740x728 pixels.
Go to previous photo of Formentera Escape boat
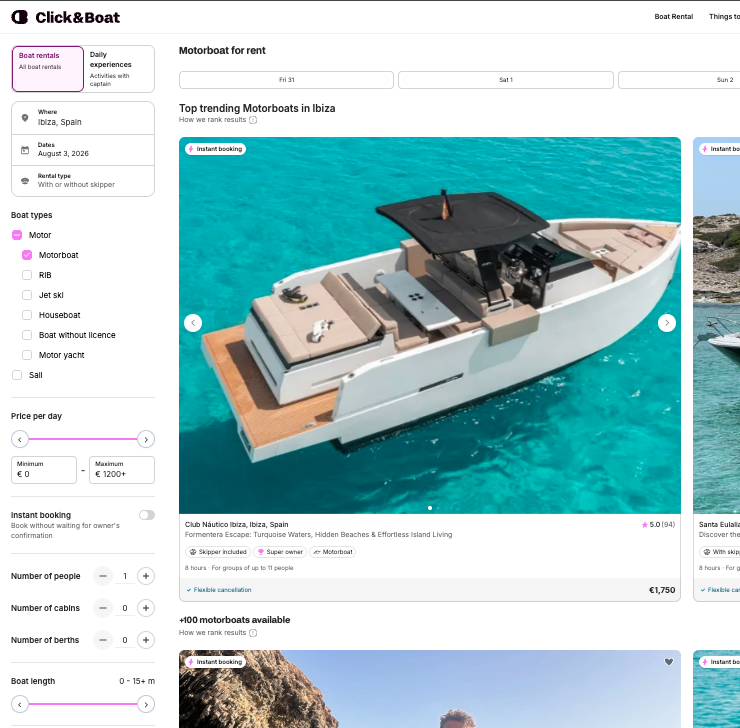[x=193, y=323]
